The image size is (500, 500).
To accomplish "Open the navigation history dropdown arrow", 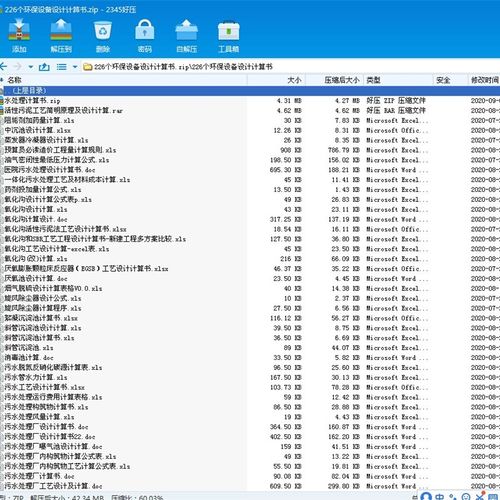I will (31, 67).
